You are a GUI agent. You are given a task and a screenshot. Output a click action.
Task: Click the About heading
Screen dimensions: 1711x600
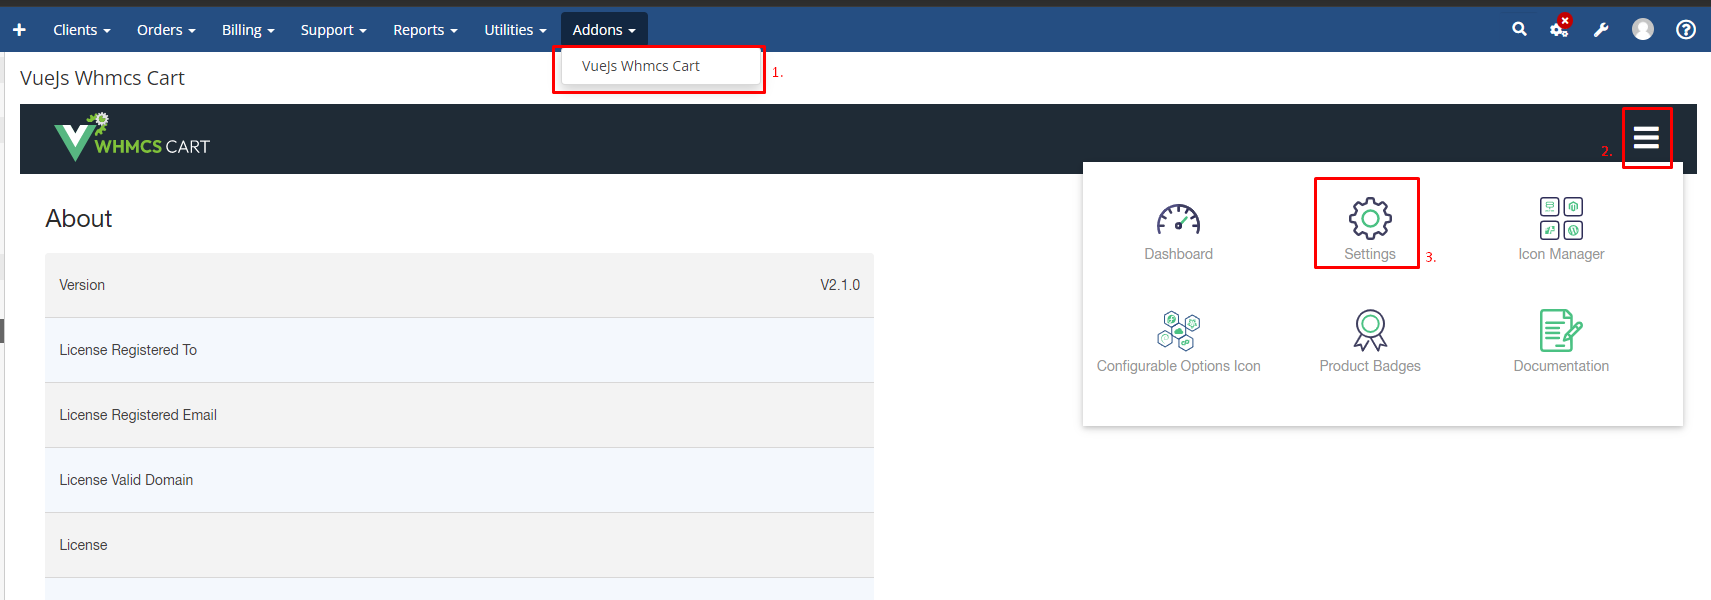[79, 218]
